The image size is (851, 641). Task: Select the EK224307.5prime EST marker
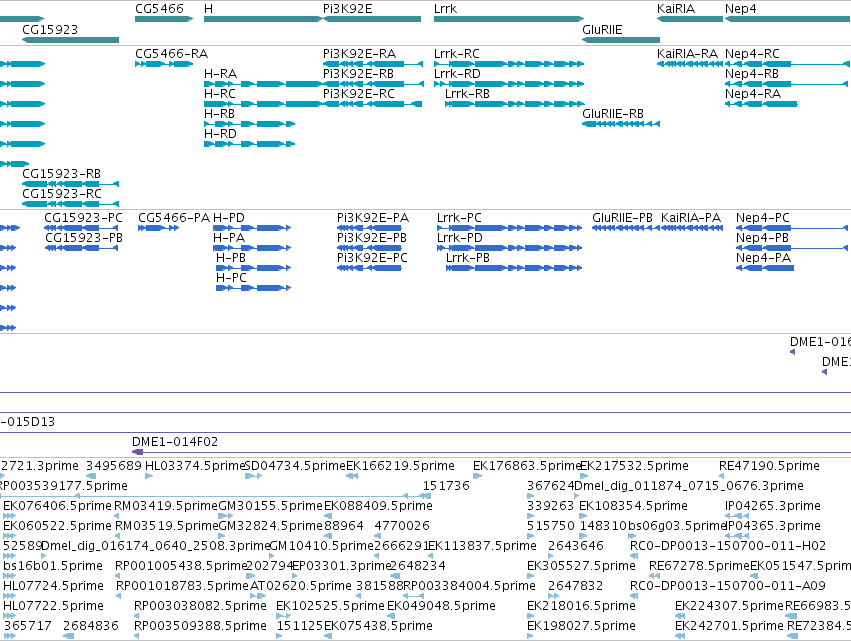click(680, 617)
